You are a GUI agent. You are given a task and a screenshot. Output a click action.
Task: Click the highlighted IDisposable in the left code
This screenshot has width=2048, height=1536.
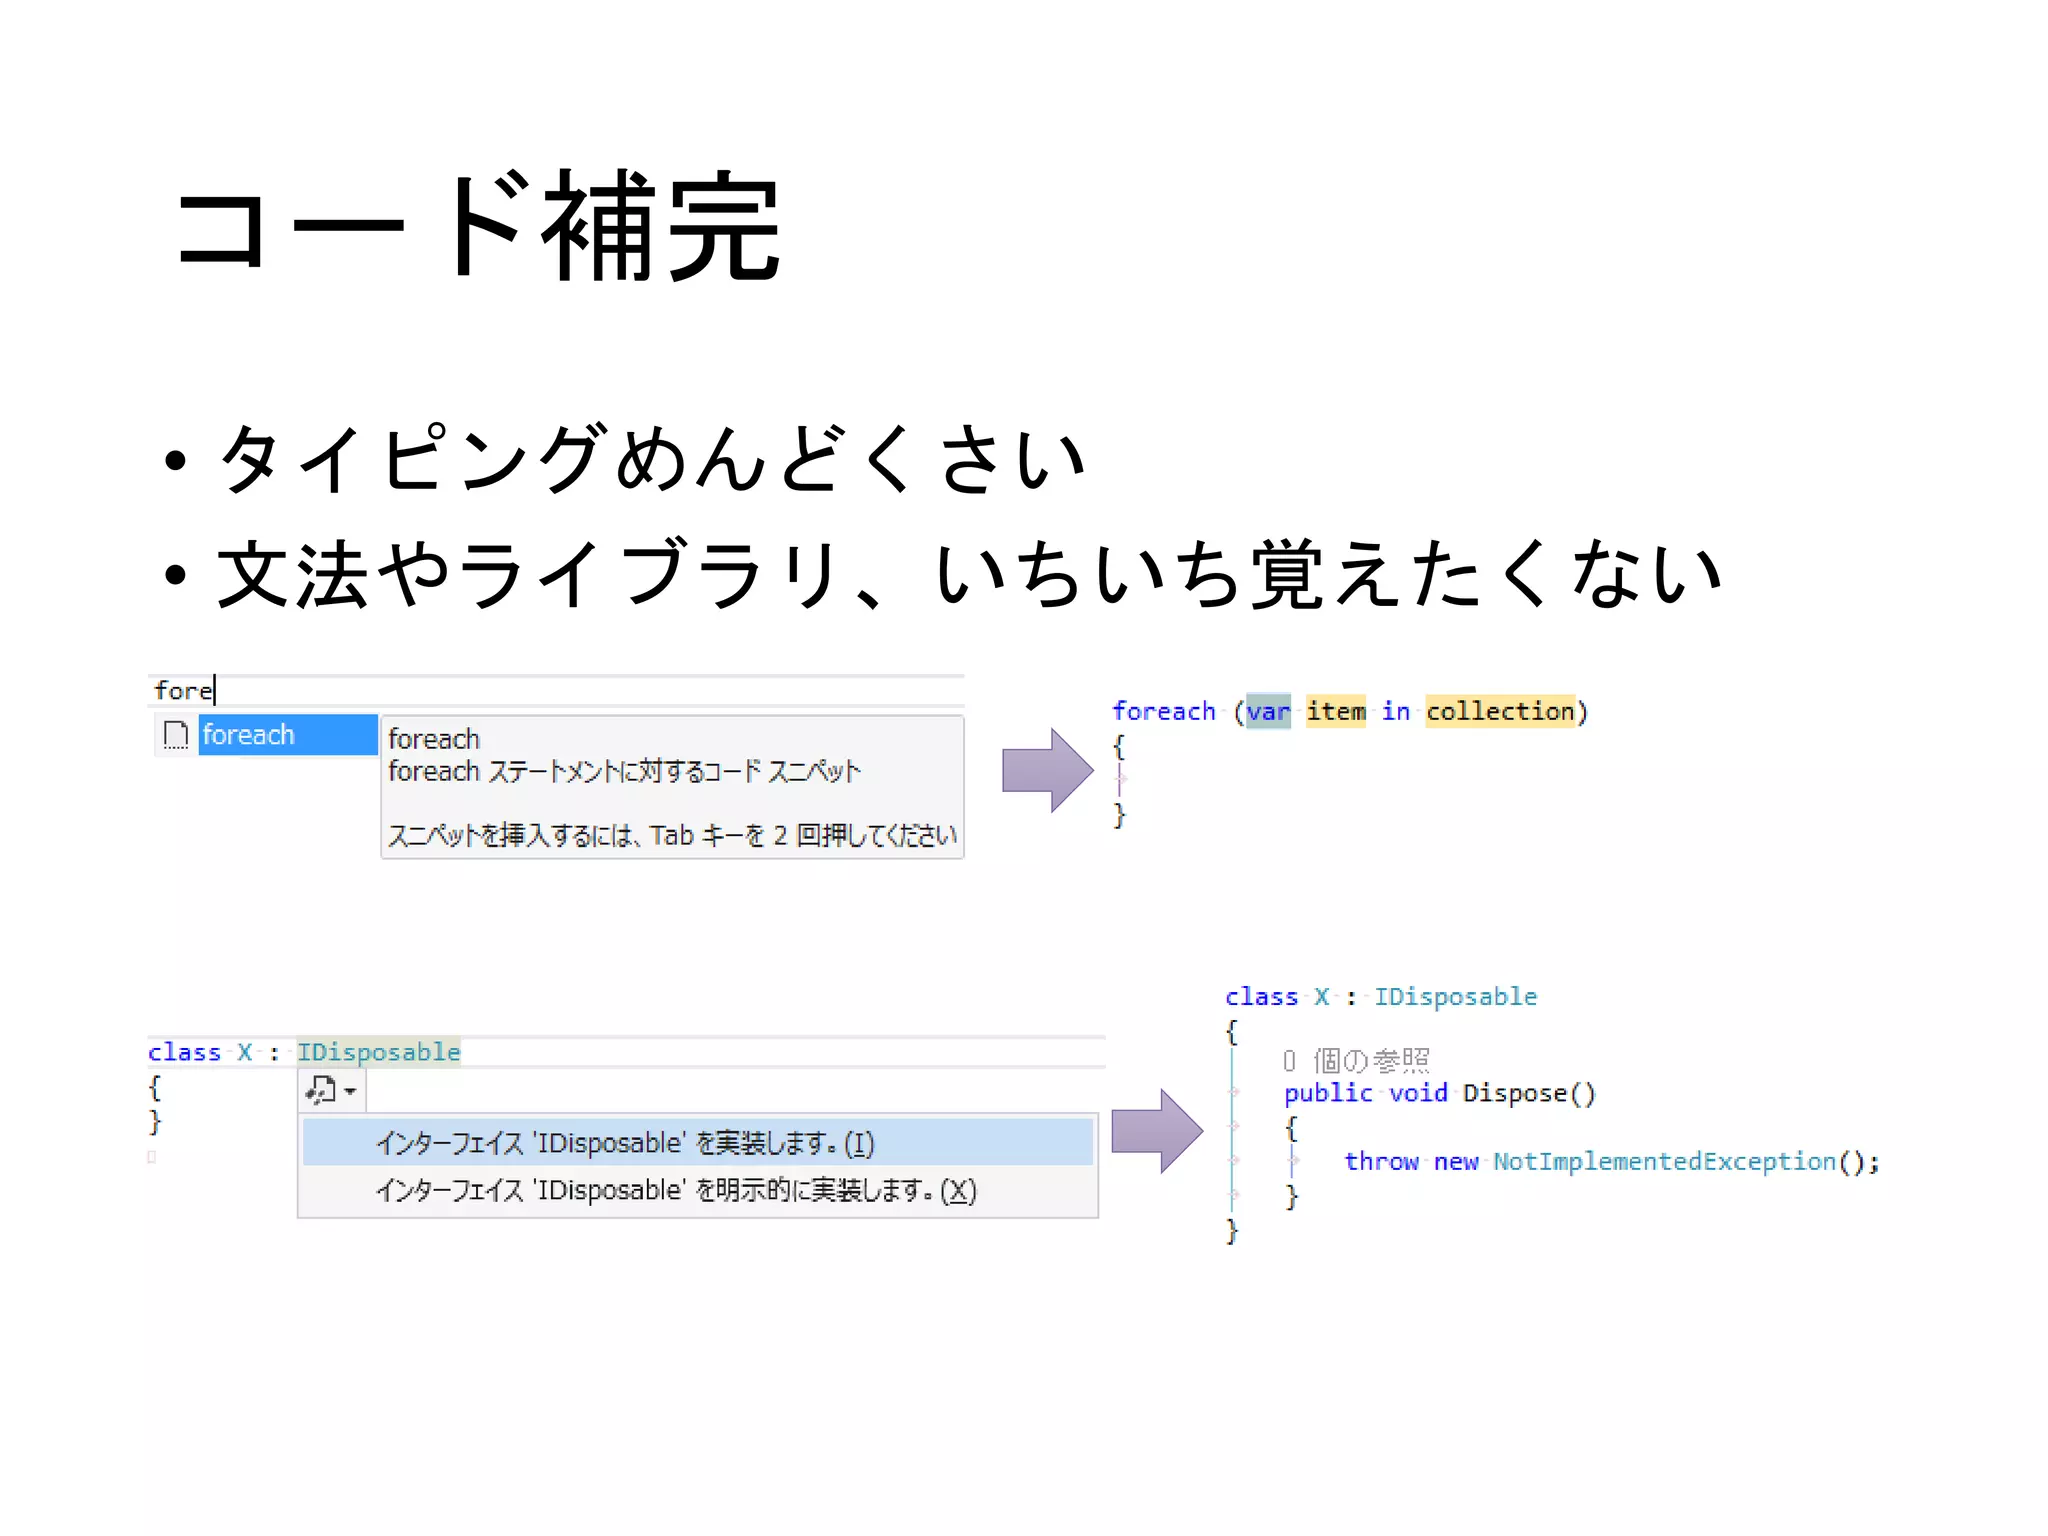[378, 1052]
